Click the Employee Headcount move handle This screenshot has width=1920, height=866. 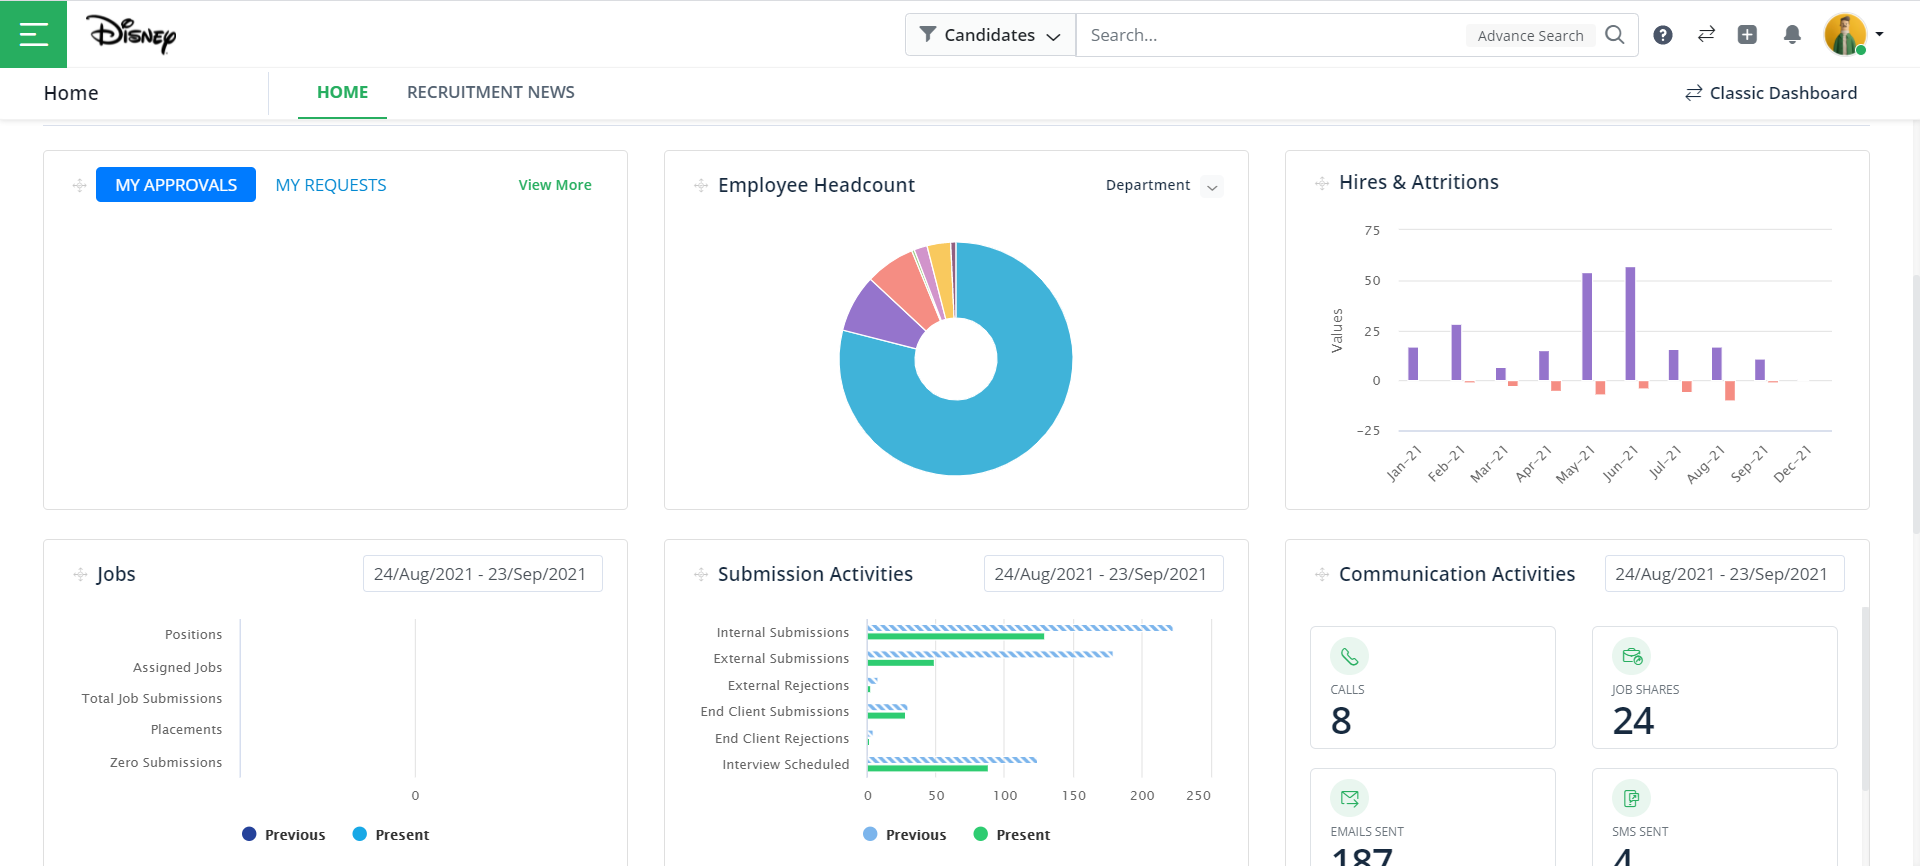click(x=700, y=185)
